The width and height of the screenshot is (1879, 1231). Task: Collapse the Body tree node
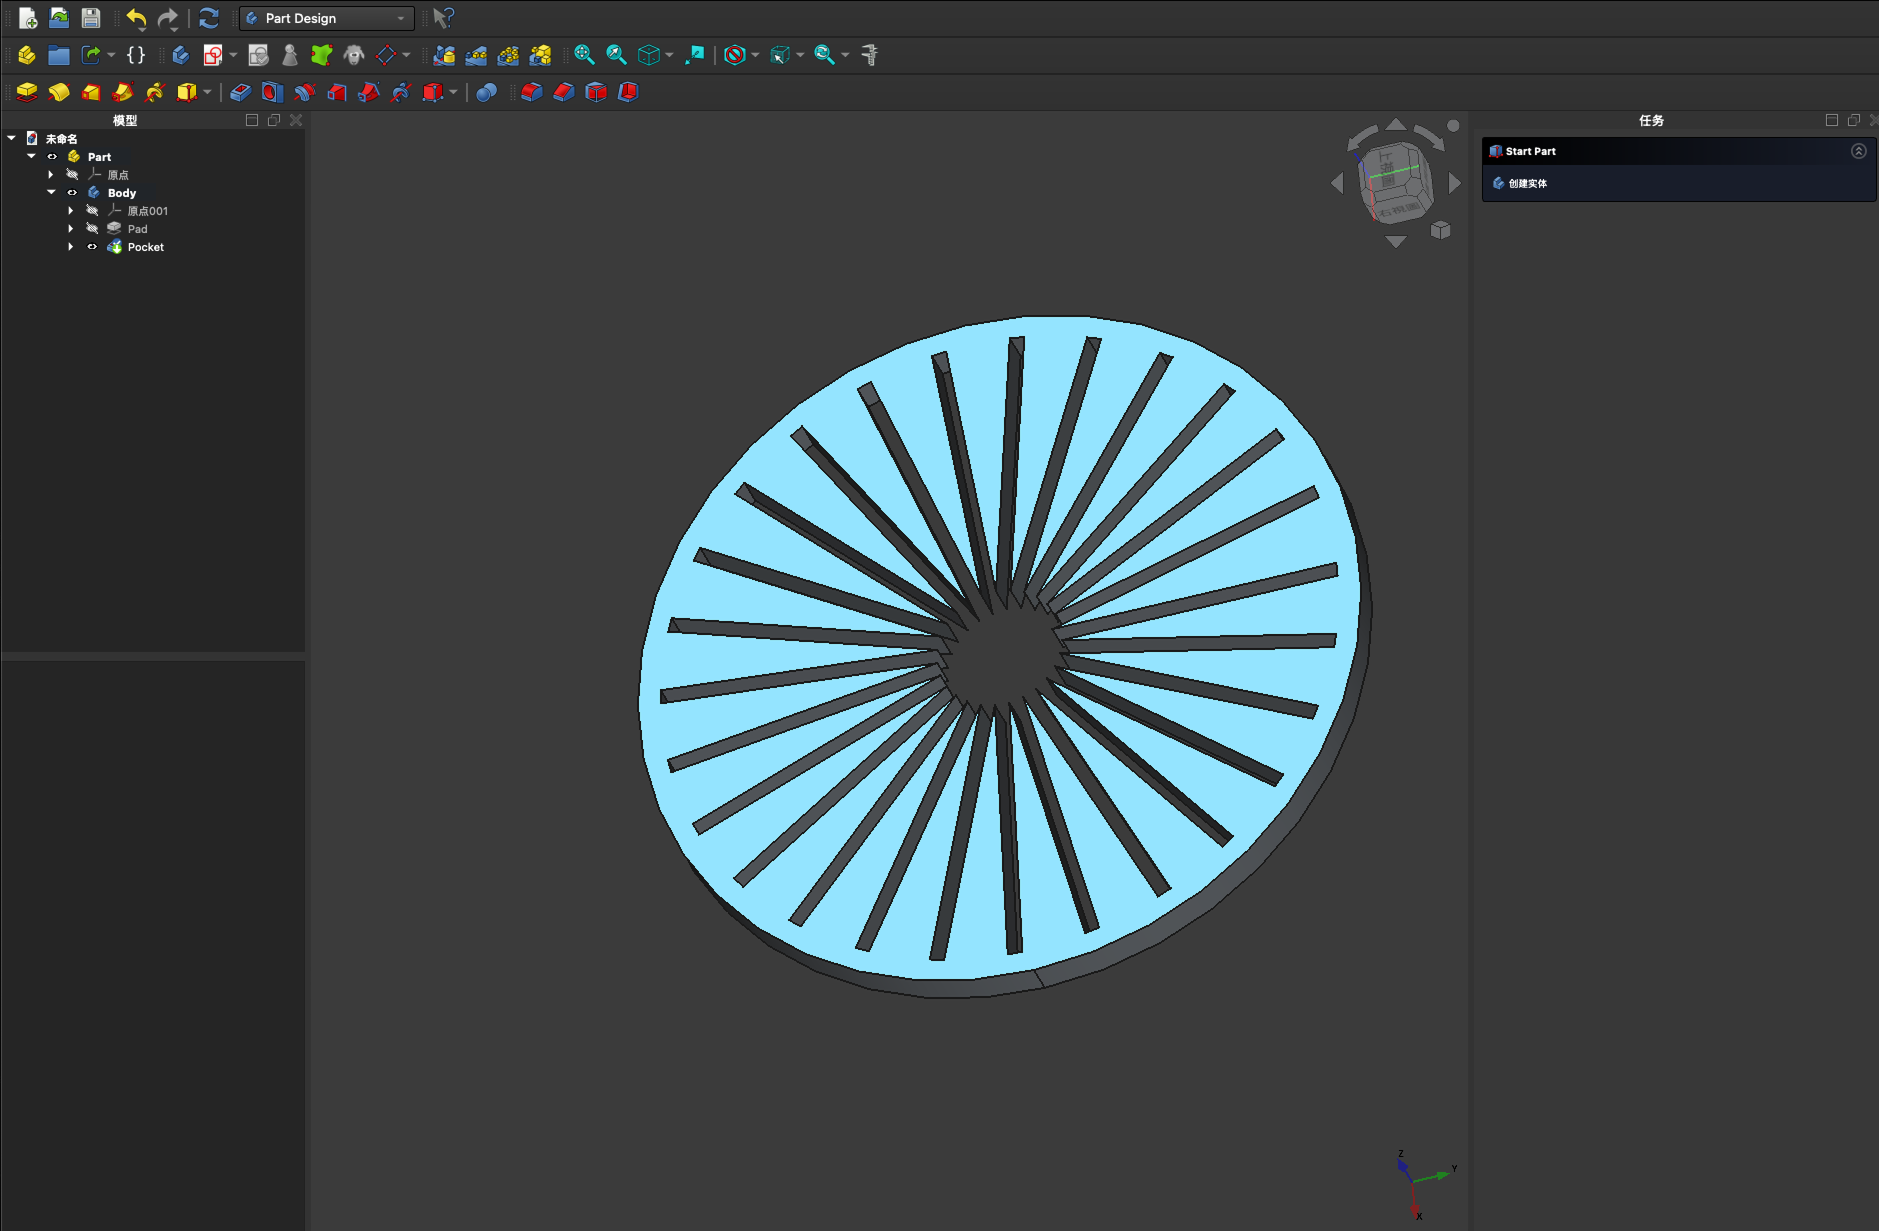[x=51, y=192]
